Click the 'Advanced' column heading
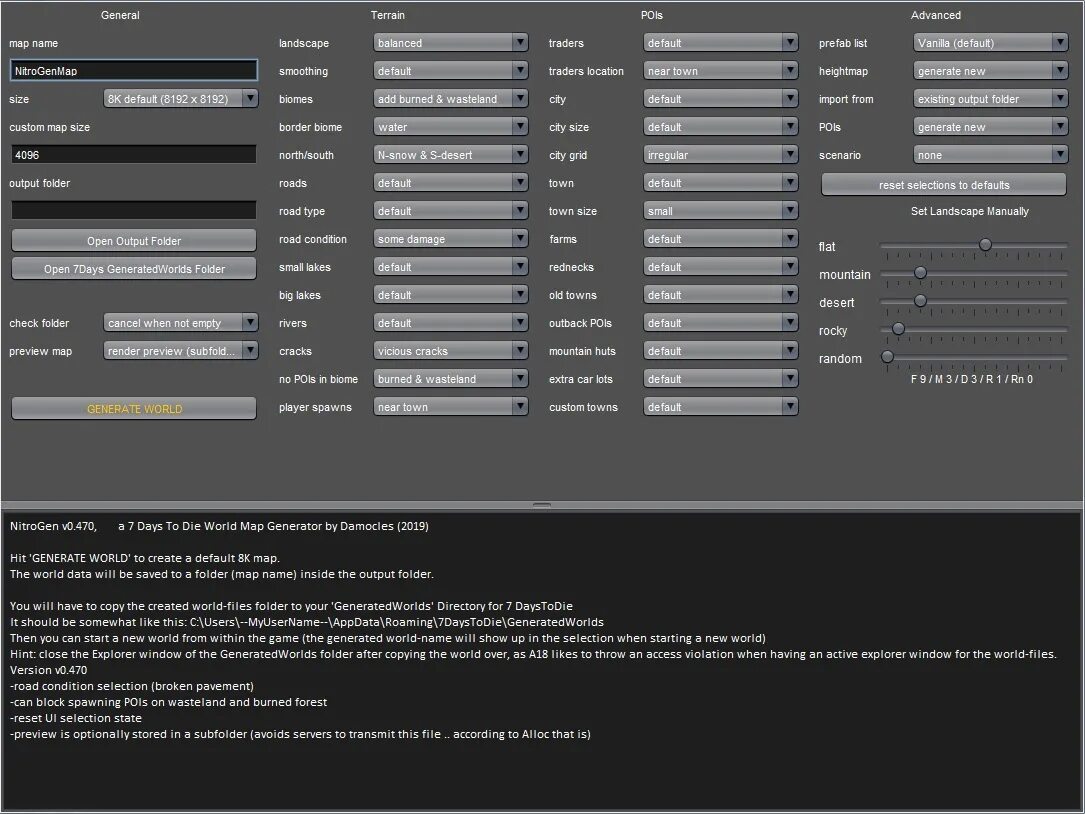1085x814 pixels. (936, 15)
